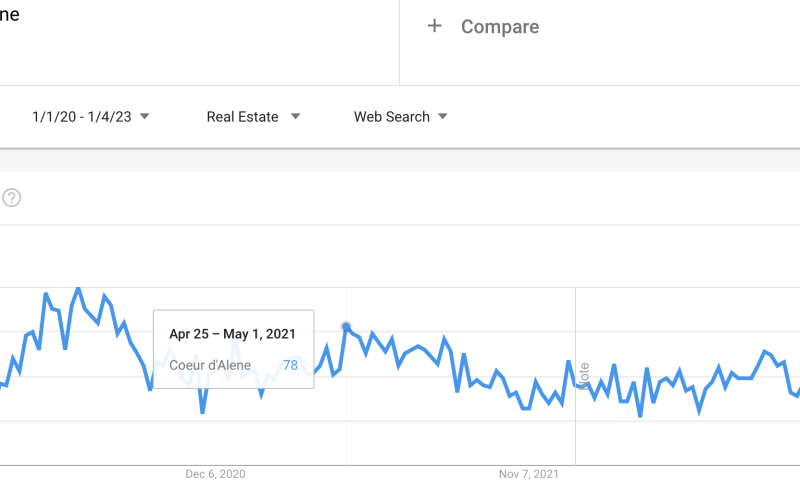Expand the Real Estate category dropdown
Viewport: 800px width, 500px height.
[243, 117]
